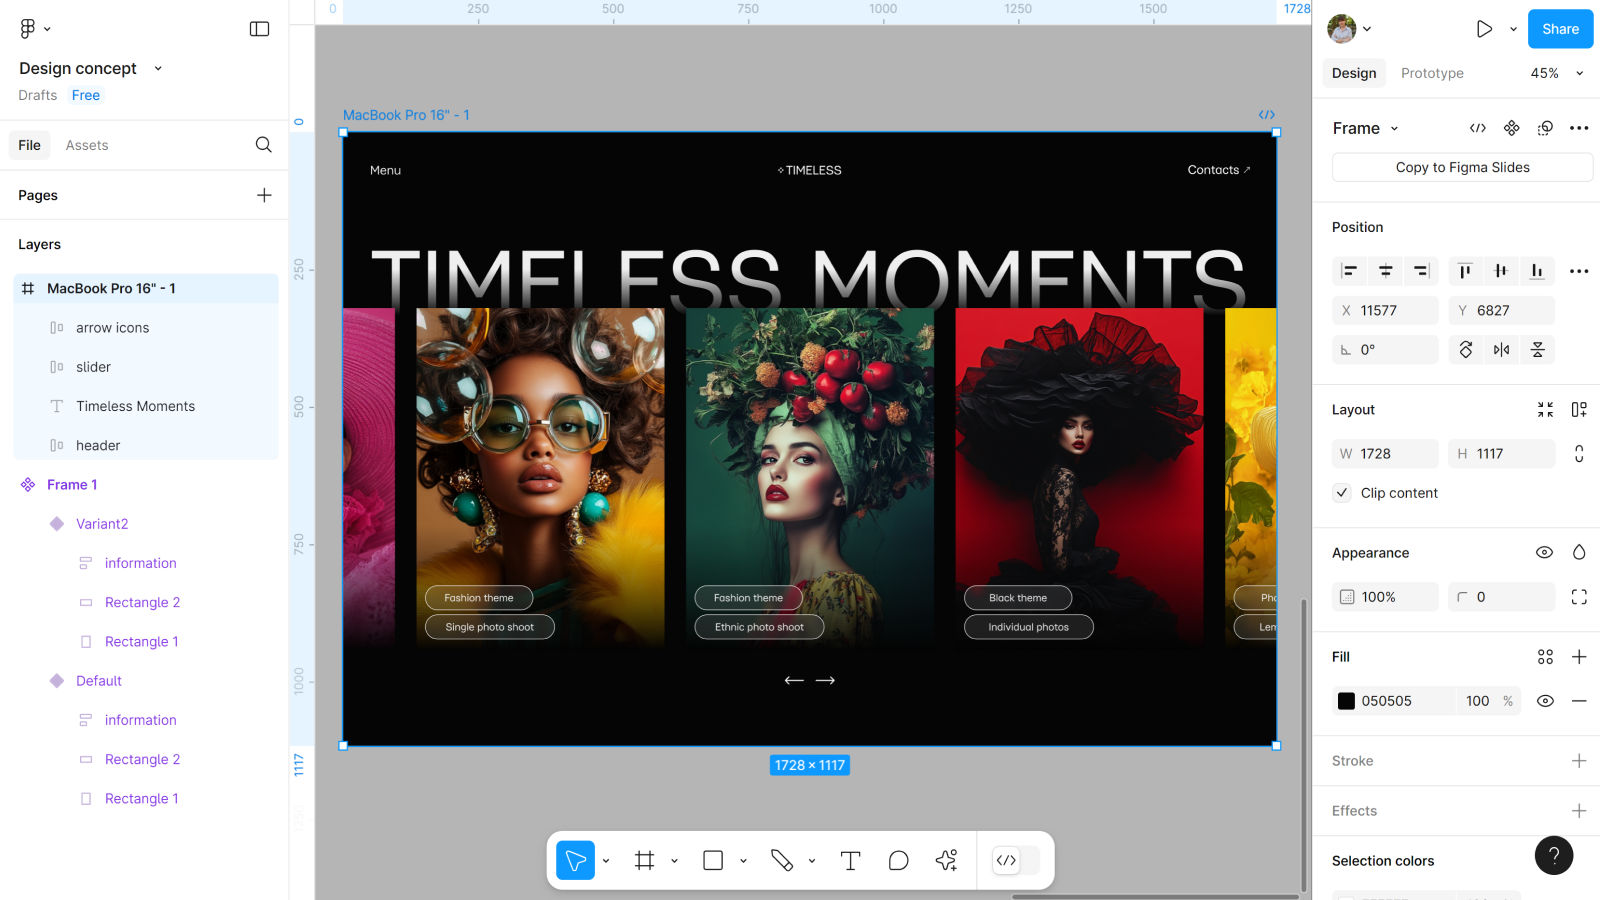This screenshot has width=1600, height=900.
Task: Collapse the left sidebar panel icon
Action: [x=259, y=29]
